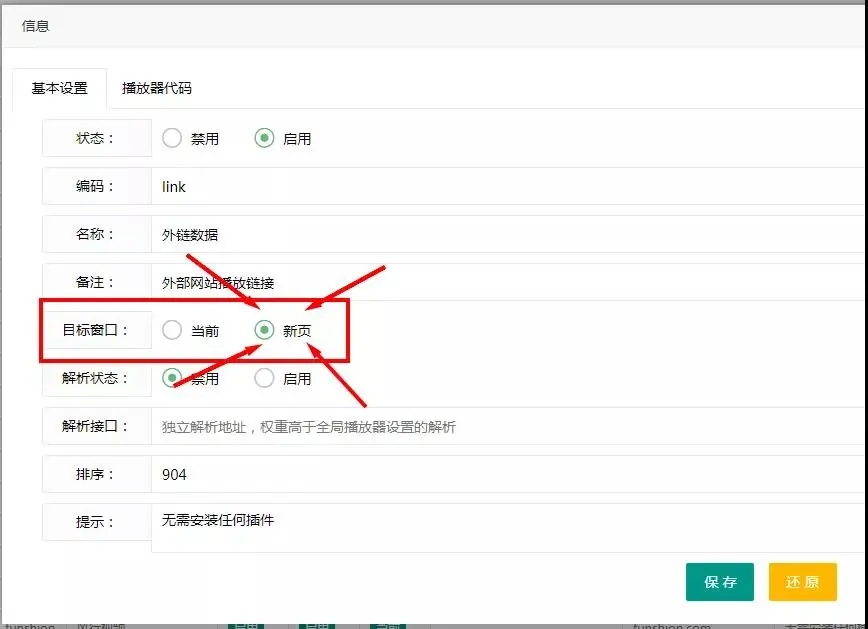
Task: Click the 目标窗口 field label
Action: coord(96,330)
